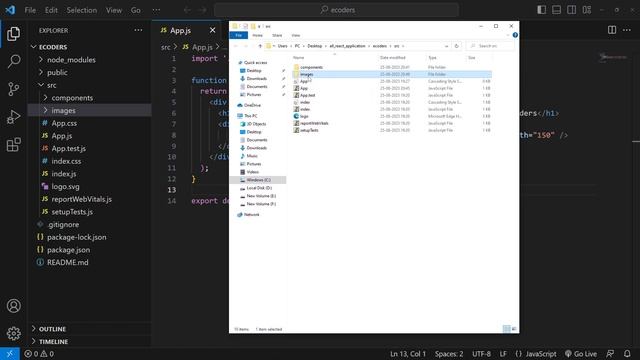
Task: Switch to Share tab in File Explorer ribbon
Action: pos(277,36)
